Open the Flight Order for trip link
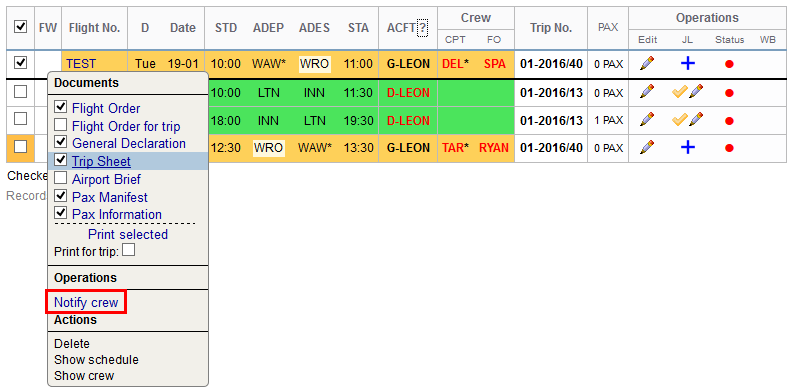Viewport: 793px width, 392px height. (x=126, y=126)
